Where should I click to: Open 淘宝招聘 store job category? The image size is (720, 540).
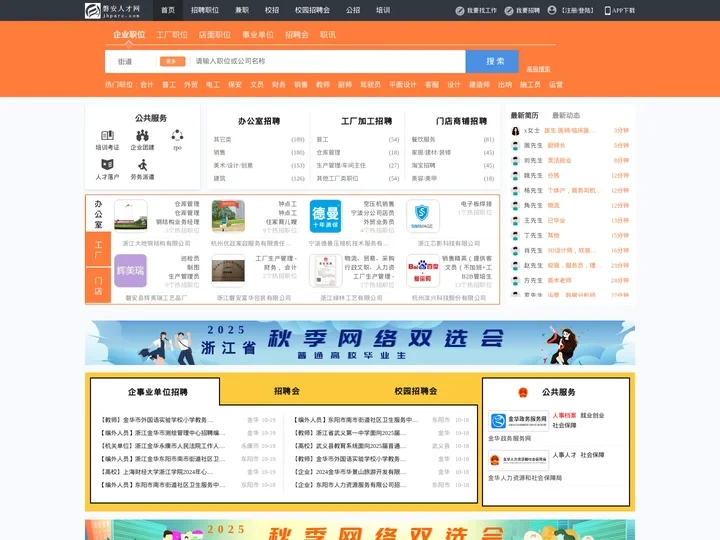[423, 165]
